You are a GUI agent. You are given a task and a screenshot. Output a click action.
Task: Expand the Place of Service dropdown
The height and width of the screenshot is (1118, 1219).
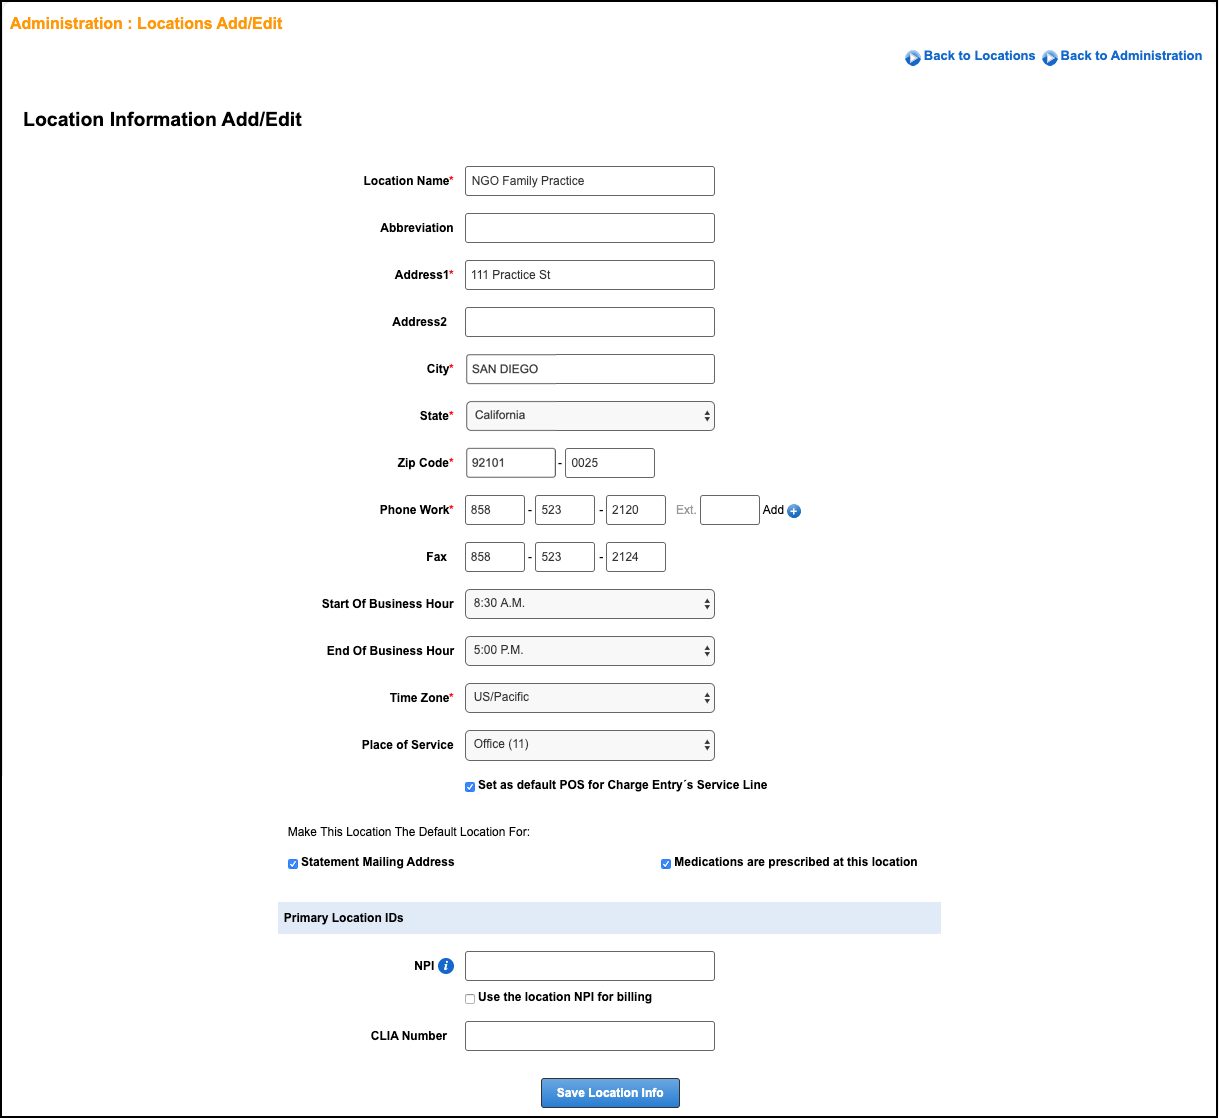pos(590,745)
